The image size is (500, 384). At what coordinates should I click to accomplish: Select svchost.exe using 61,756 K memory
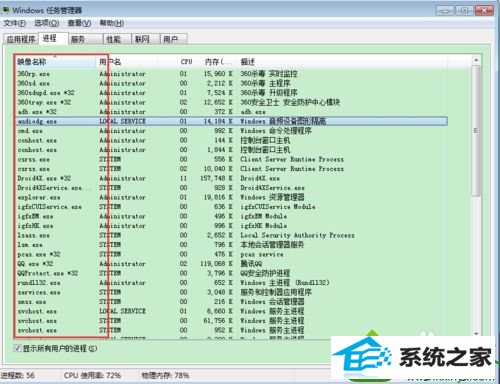click(x=231, y=321)
